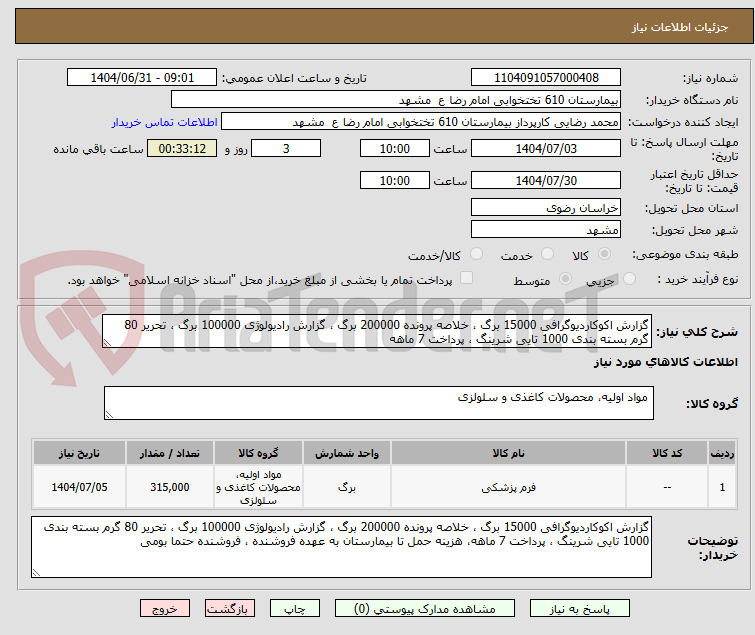Click the goods group text area
The height and width of the screenshot is (635, 755).
378,403
